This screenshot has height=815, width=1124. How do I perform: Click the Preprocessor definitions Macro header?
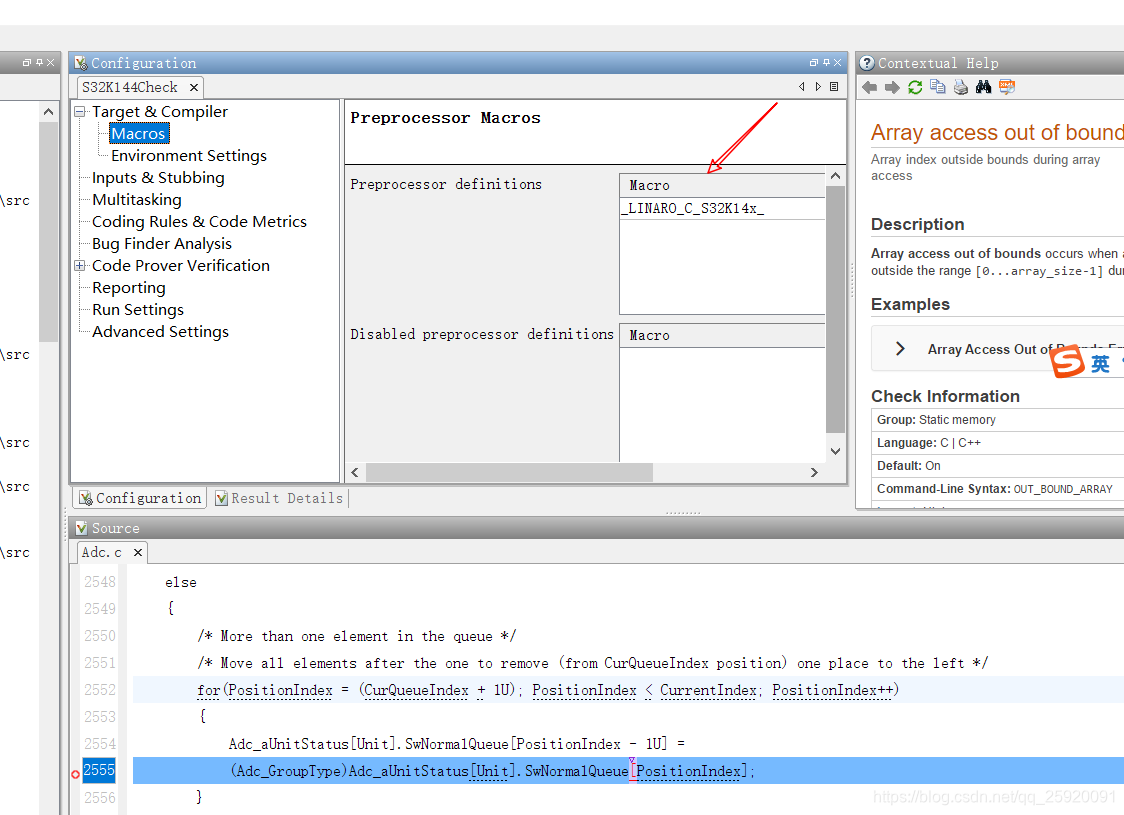pyautogui.click(x=723, y=186)
